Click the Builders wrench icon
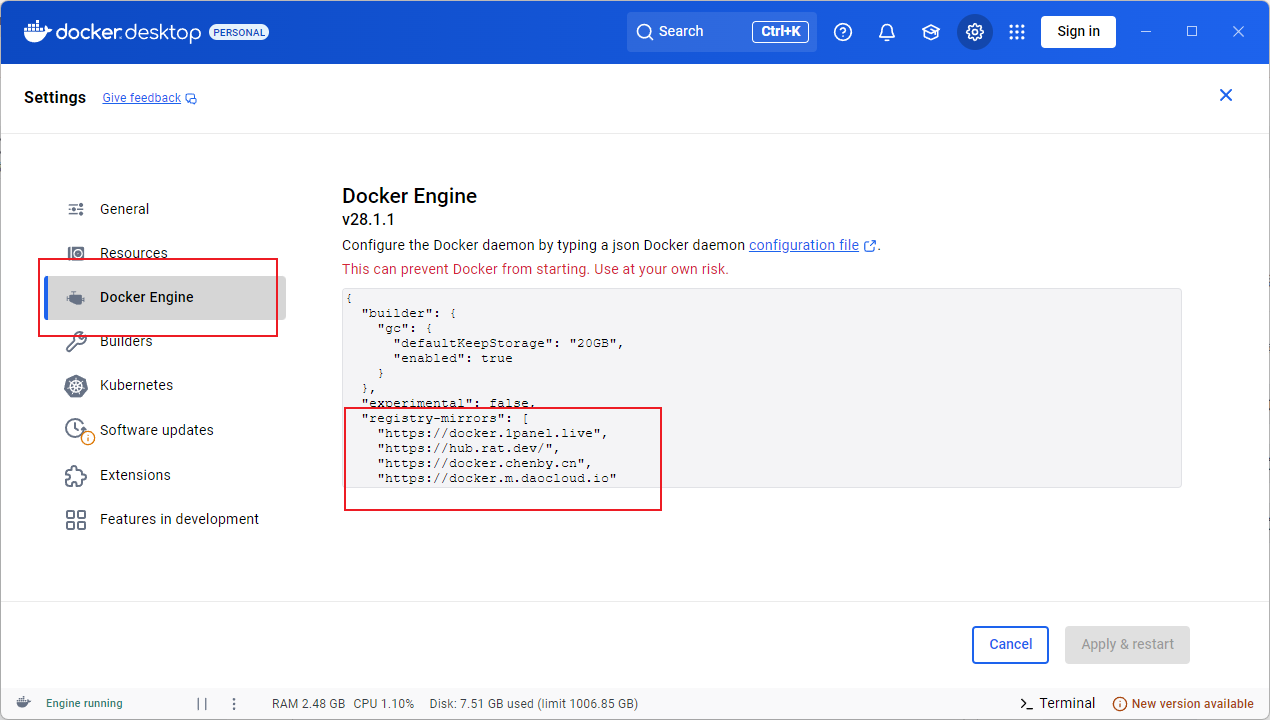1270x720 pixels. pos(76,341)
